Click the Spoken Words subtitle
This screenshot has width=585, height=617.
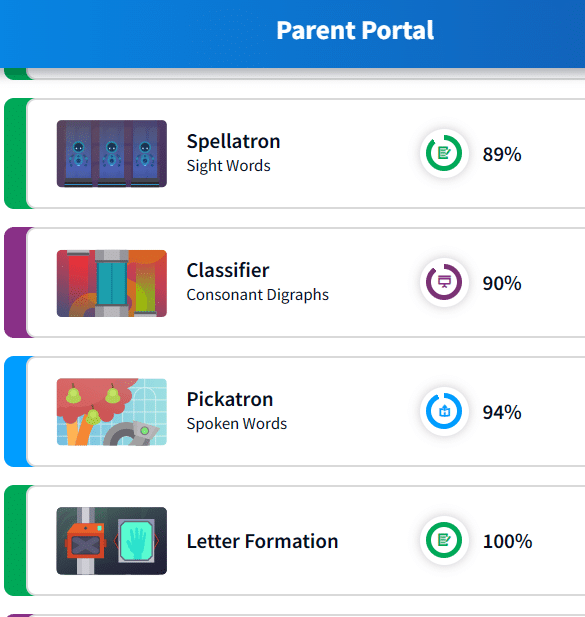point(237,424)
